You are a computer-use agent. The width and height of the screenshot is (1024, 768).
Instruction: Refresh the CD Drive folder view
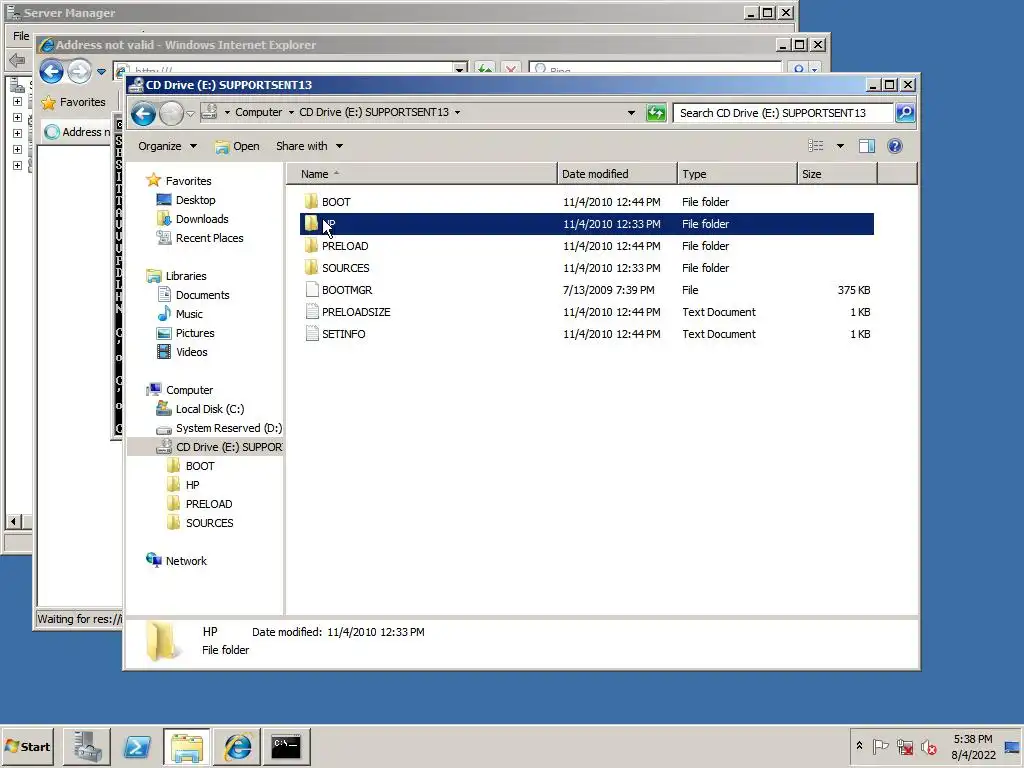(656, 113)
